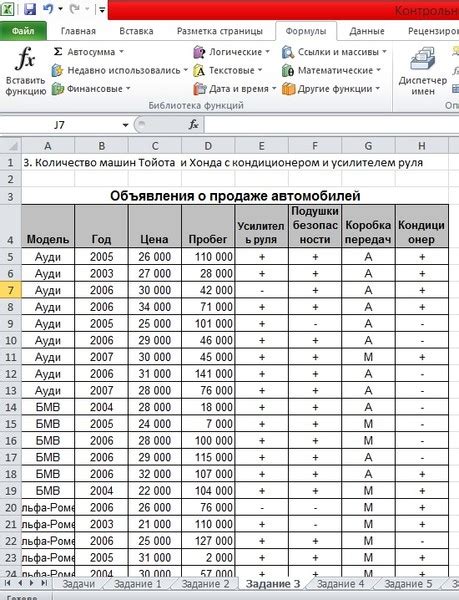The image size is (459, 600).
Task: Click the Excel application icon
Action: coord(7,8)
